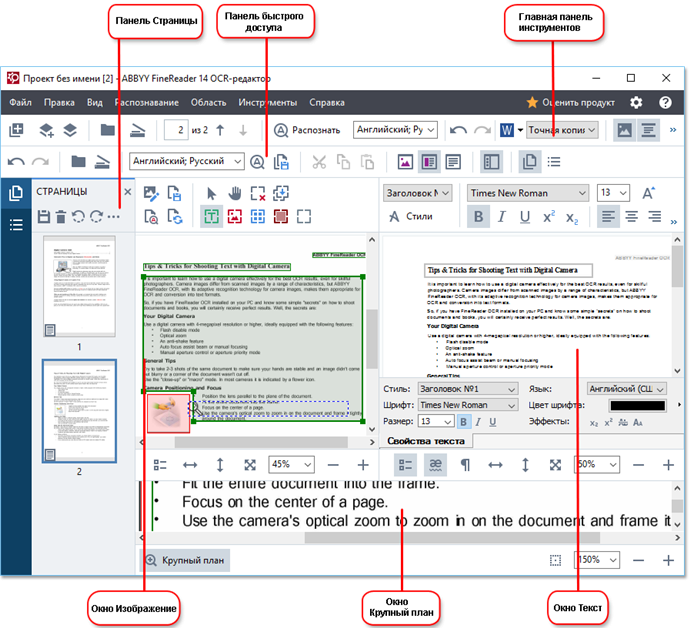This screenshot has width=690, height=628.
Task: Open the 45% zoom dropdown in Image window
Action: (x=291, y=464)
